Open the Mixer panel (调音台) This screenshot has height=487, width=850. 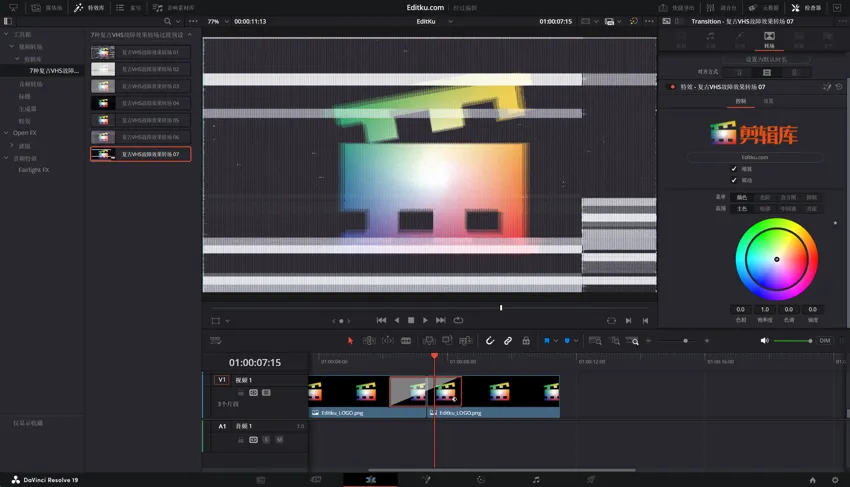[721, 7]
